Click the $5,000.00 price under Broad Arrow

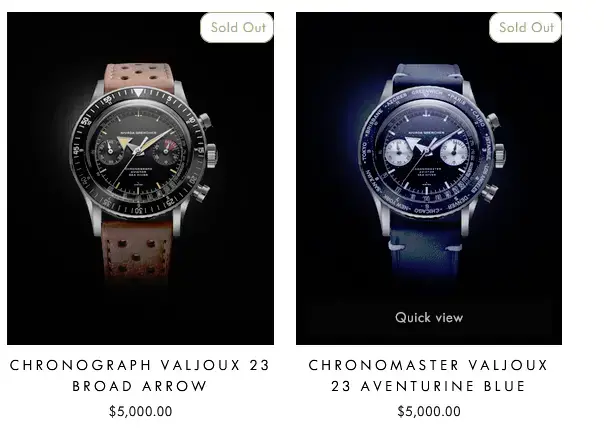tap(140, 411)
